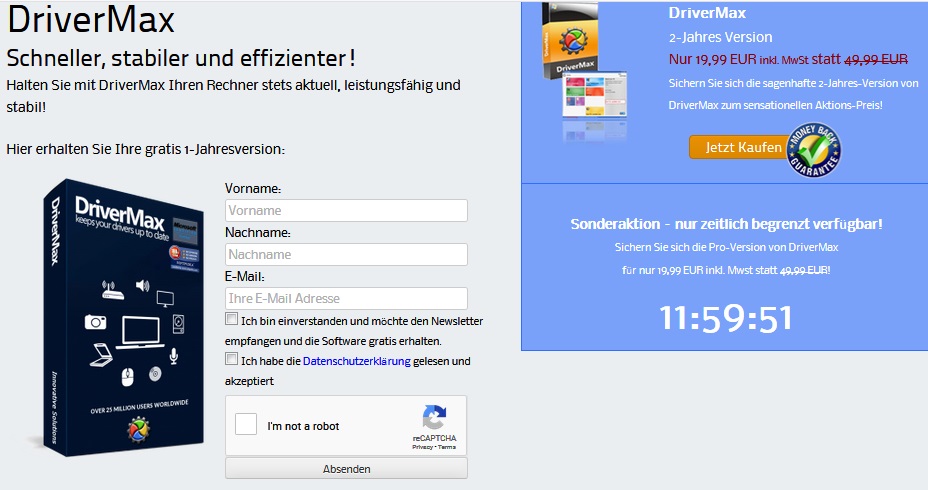This screenshot has width=928, height=490.
Task: Click the large DriverMax box image
Action: (123, 318)
